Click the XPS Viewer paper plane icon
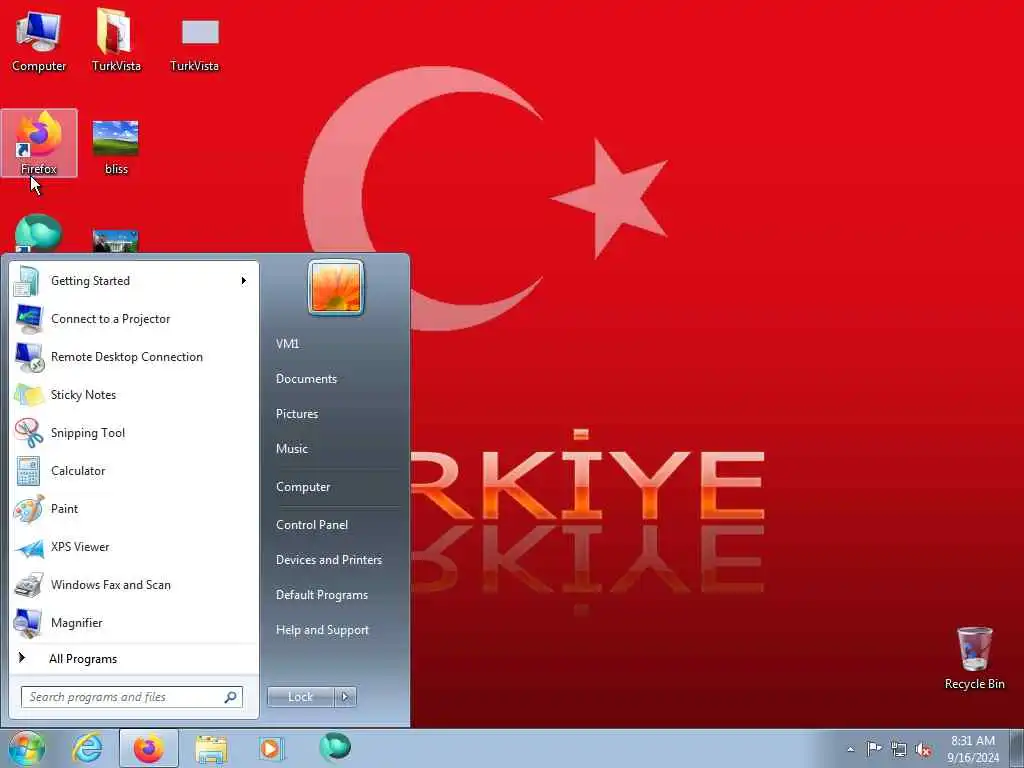This screenshot has width=1024, height=768. pyautogui.click(x=29, y=547)
